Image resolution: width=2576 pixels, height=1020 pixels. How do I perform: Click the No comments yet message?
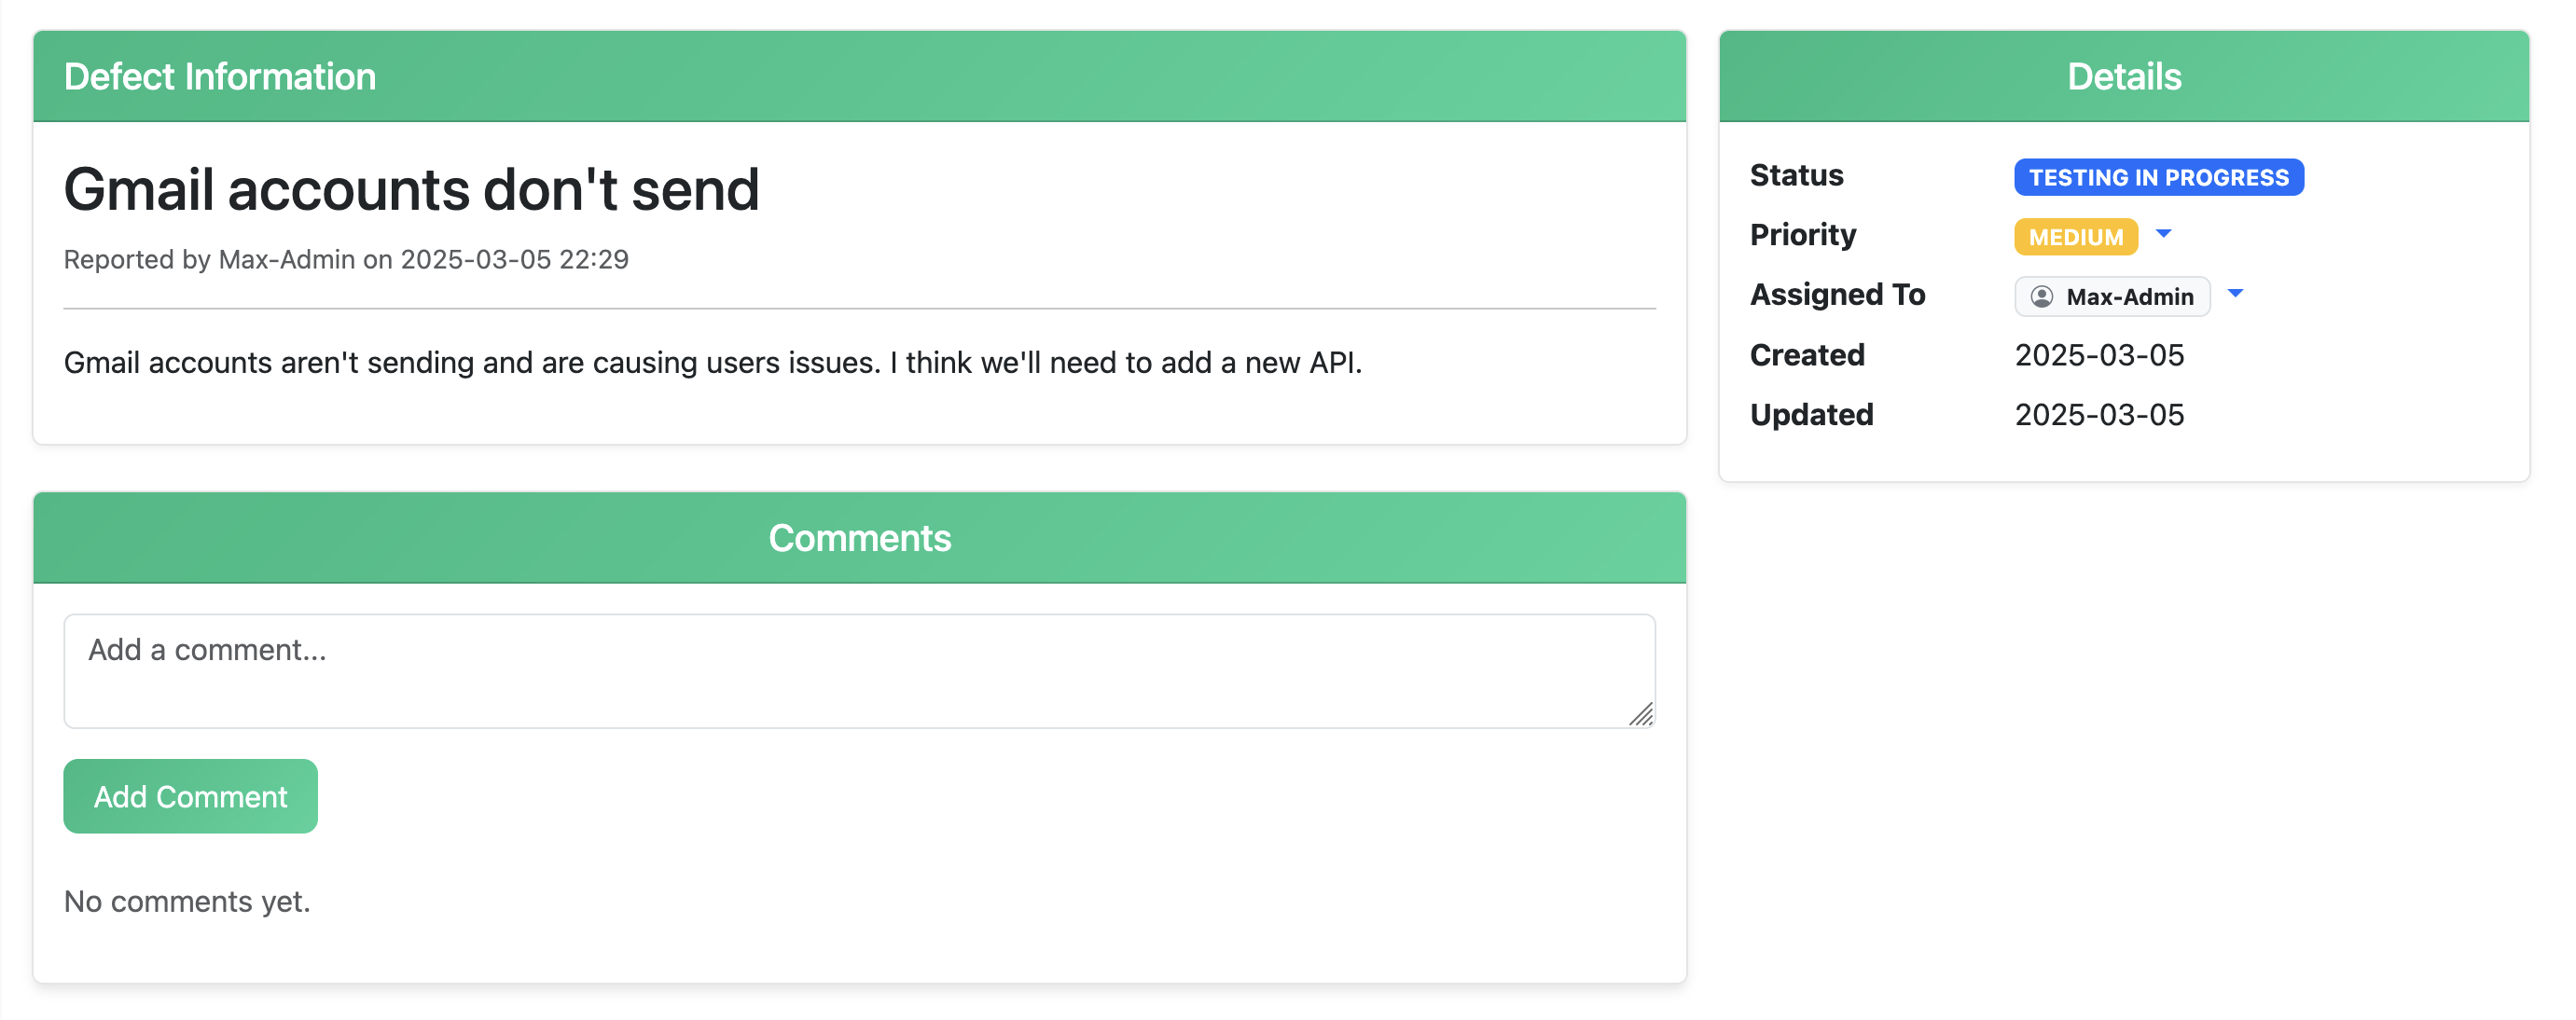pyautogui.click(x=187, y=901)
